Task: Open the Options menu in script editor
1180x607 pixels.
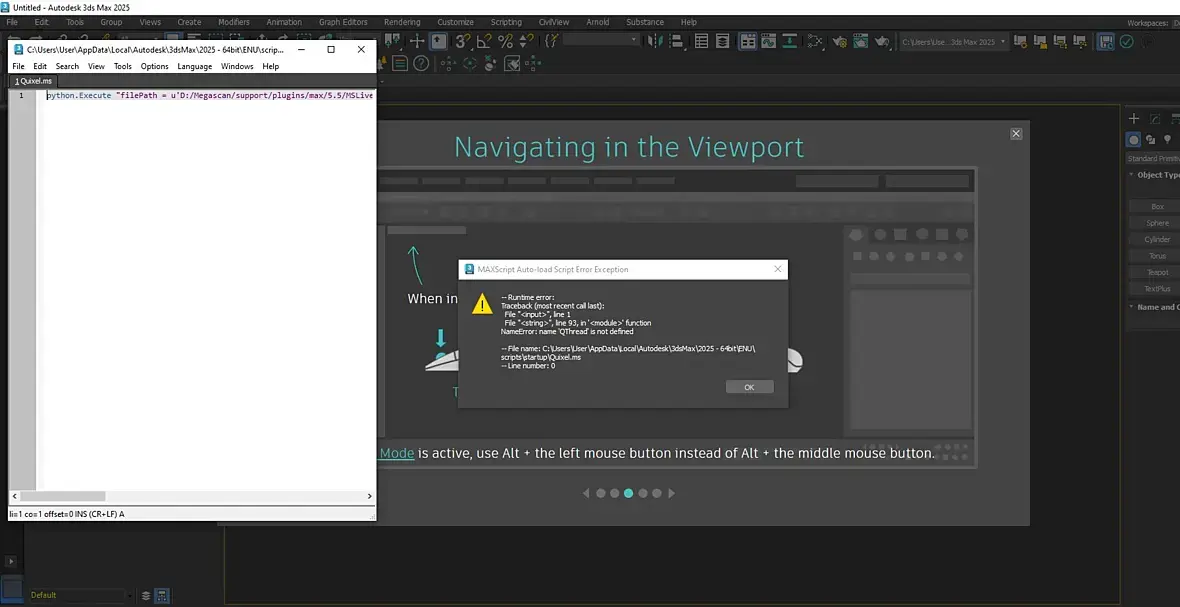Action: 154,66
